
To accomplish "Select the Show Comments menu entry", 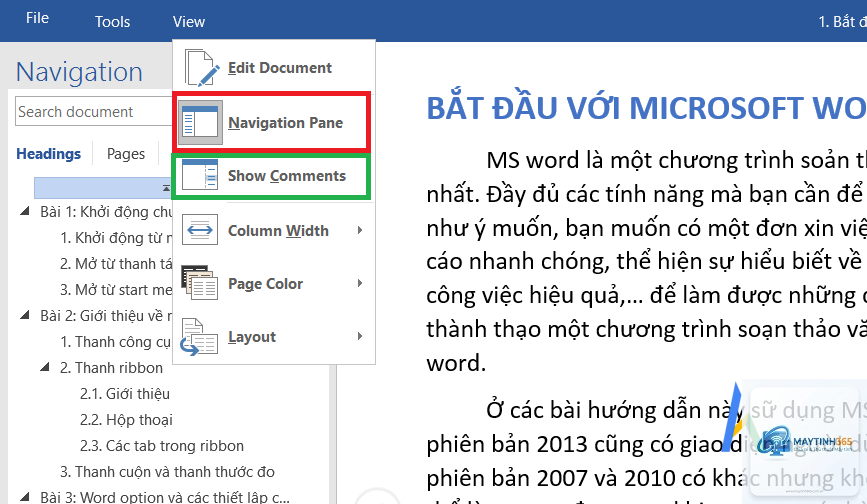I will 271,176.
